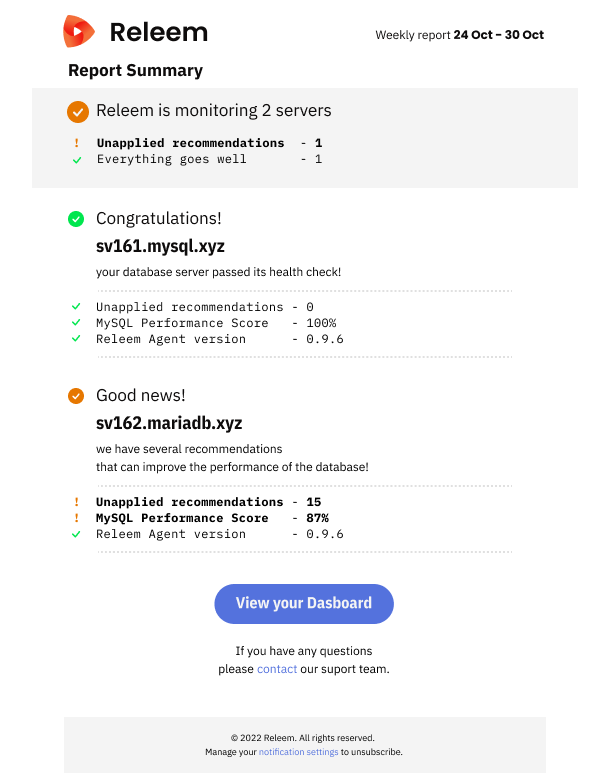Viewport: 608px width, 779px height.
Task: Click exclamation icon beside Unapplied recommendations 15
Action: pos(76,502)
